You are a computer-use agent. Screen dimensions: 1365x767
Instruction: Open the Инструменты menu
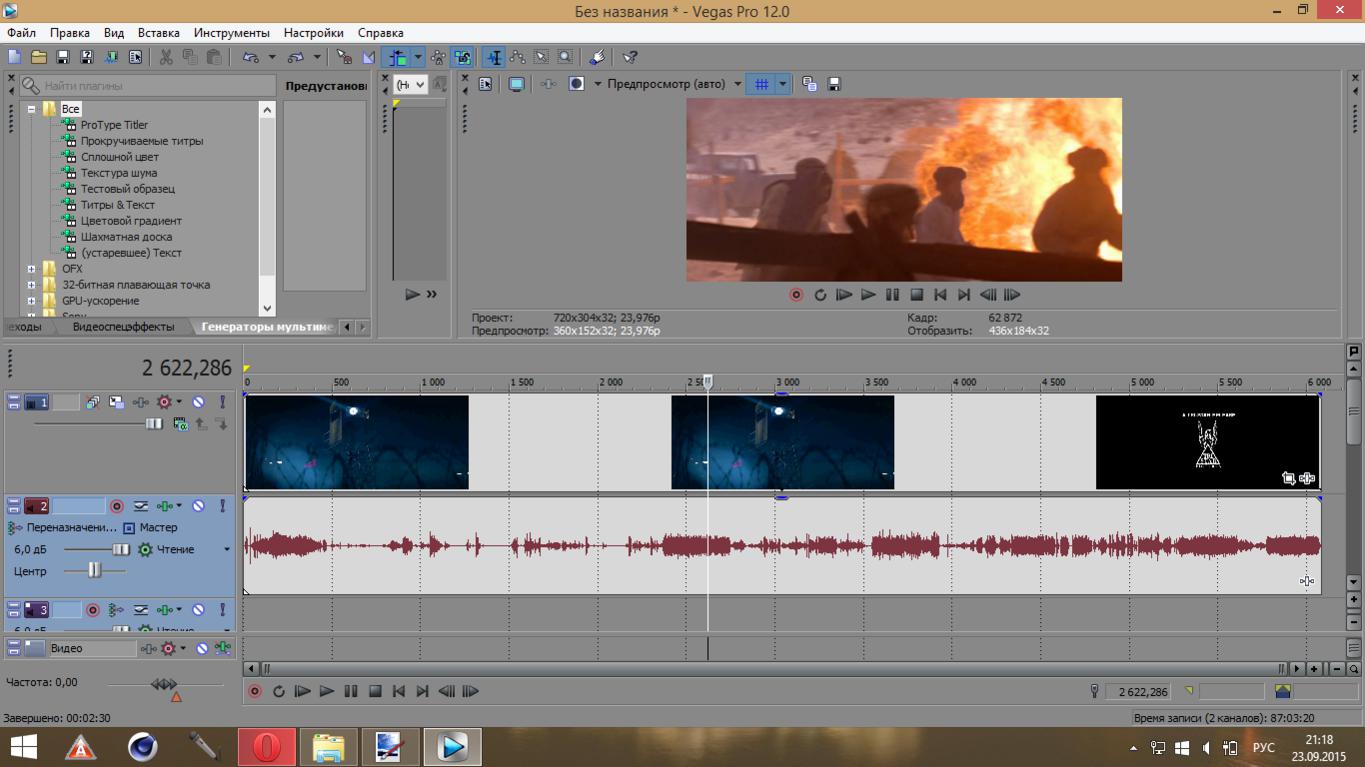231,33
